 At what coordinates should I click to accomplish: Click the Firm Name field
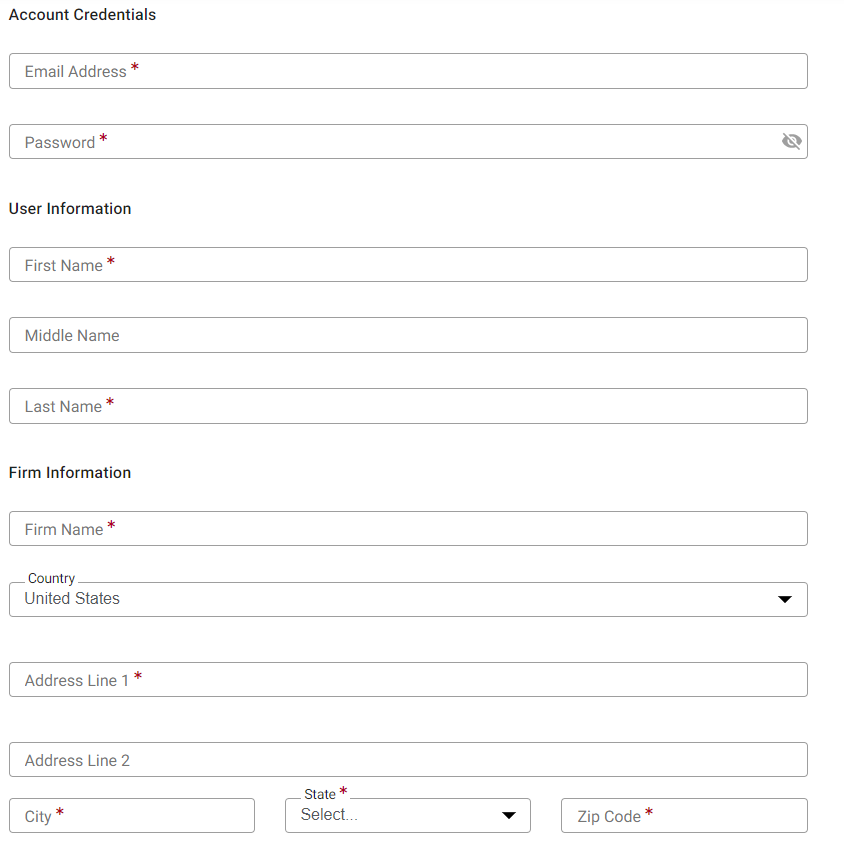pos(408,528)
